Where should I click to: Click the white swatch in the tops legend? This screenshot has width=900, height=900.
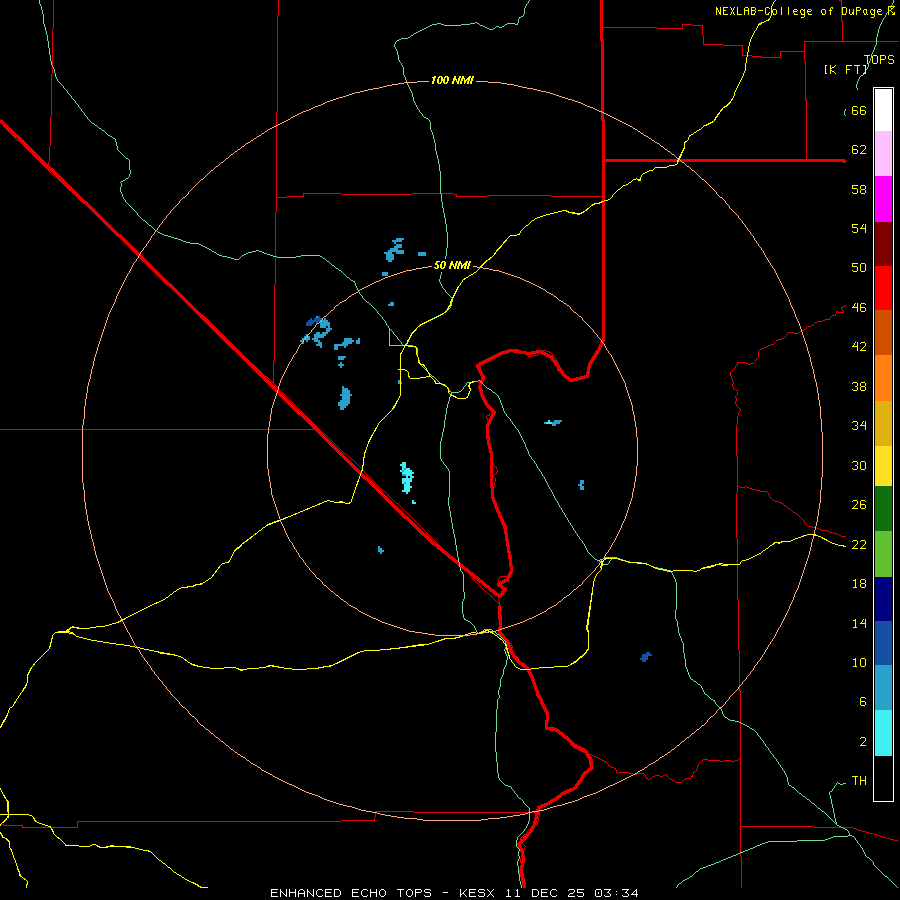[x=883, y=110]
